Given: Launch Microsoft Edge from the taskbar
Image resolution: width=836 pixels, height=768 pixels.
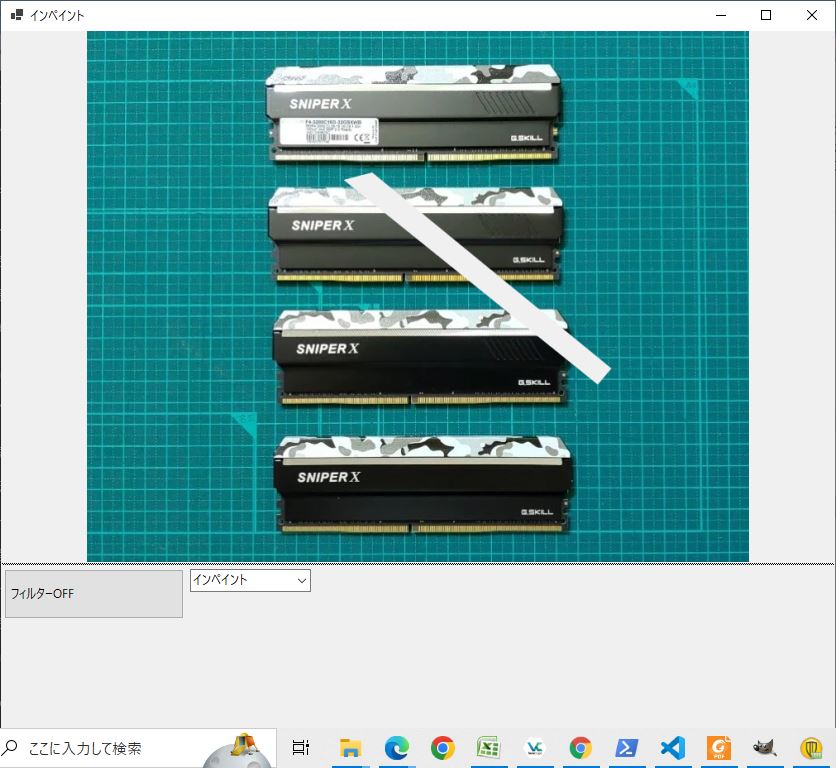Looking at the screenshot, I should (x=397, y=748).
